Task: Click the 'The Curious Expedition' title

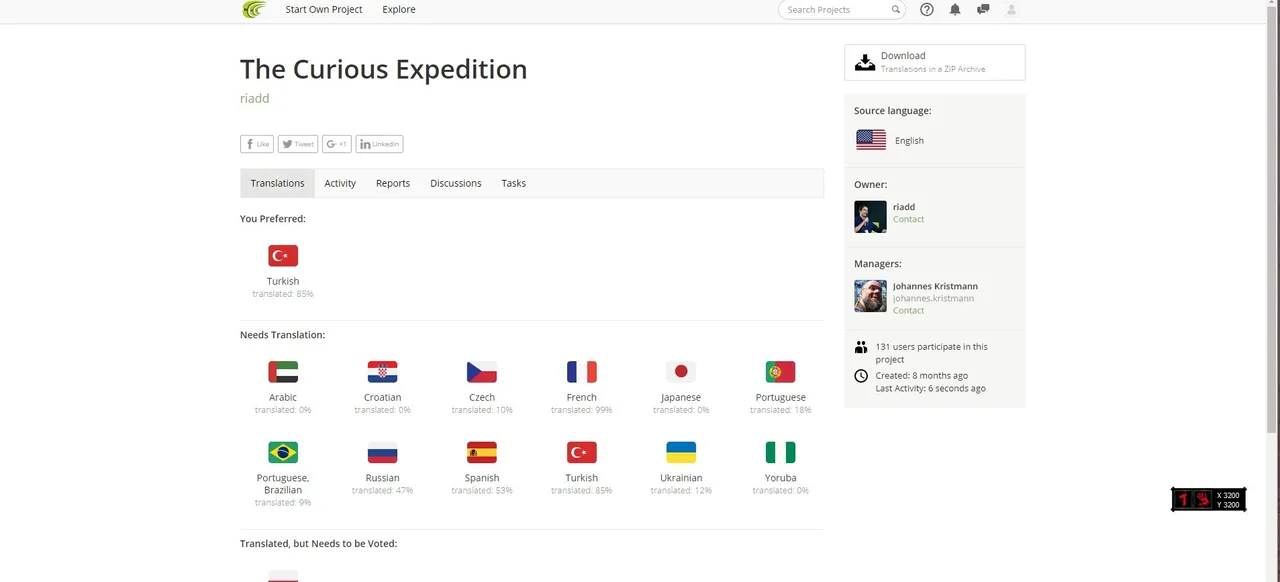Action: pos(383,69)
